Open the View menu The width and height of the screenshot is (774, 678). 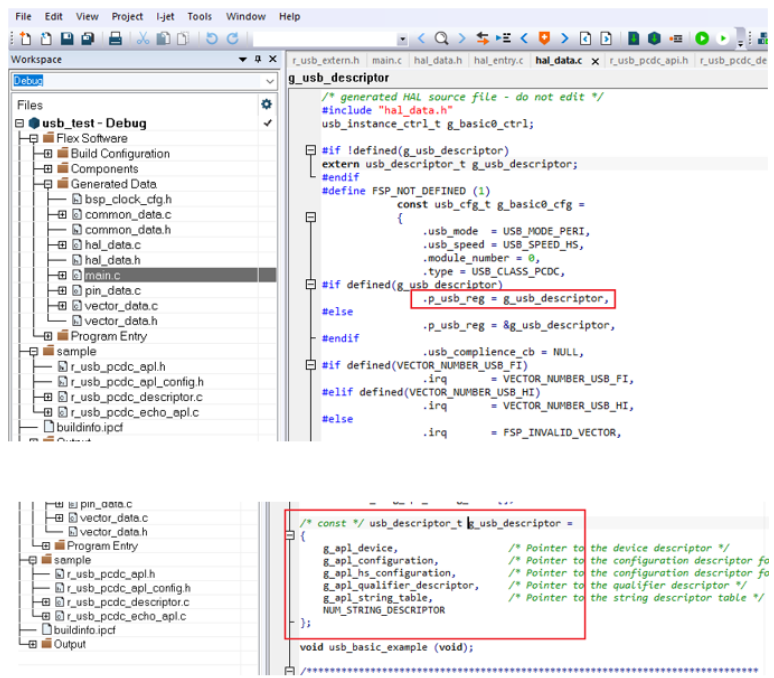pyautogui.click(x=87, y=16)
